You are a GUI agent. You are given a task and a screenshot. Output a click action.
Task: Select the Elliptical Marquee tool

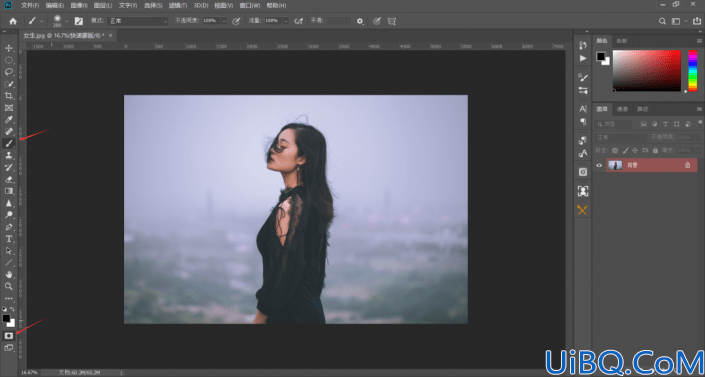coord(9,60)
